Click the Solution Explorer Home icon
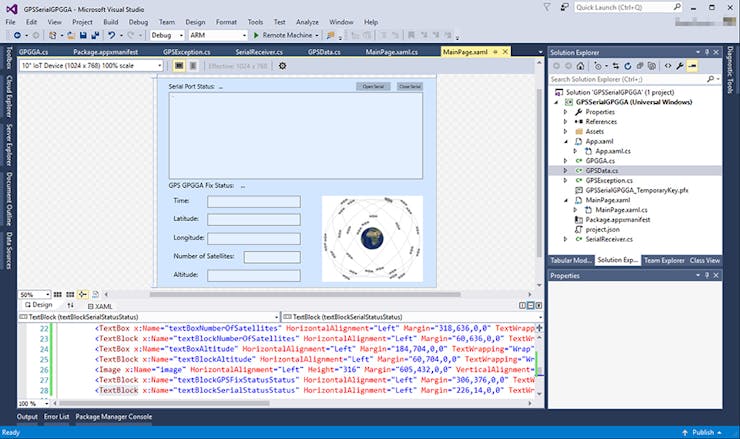 [x=580, y=66]
